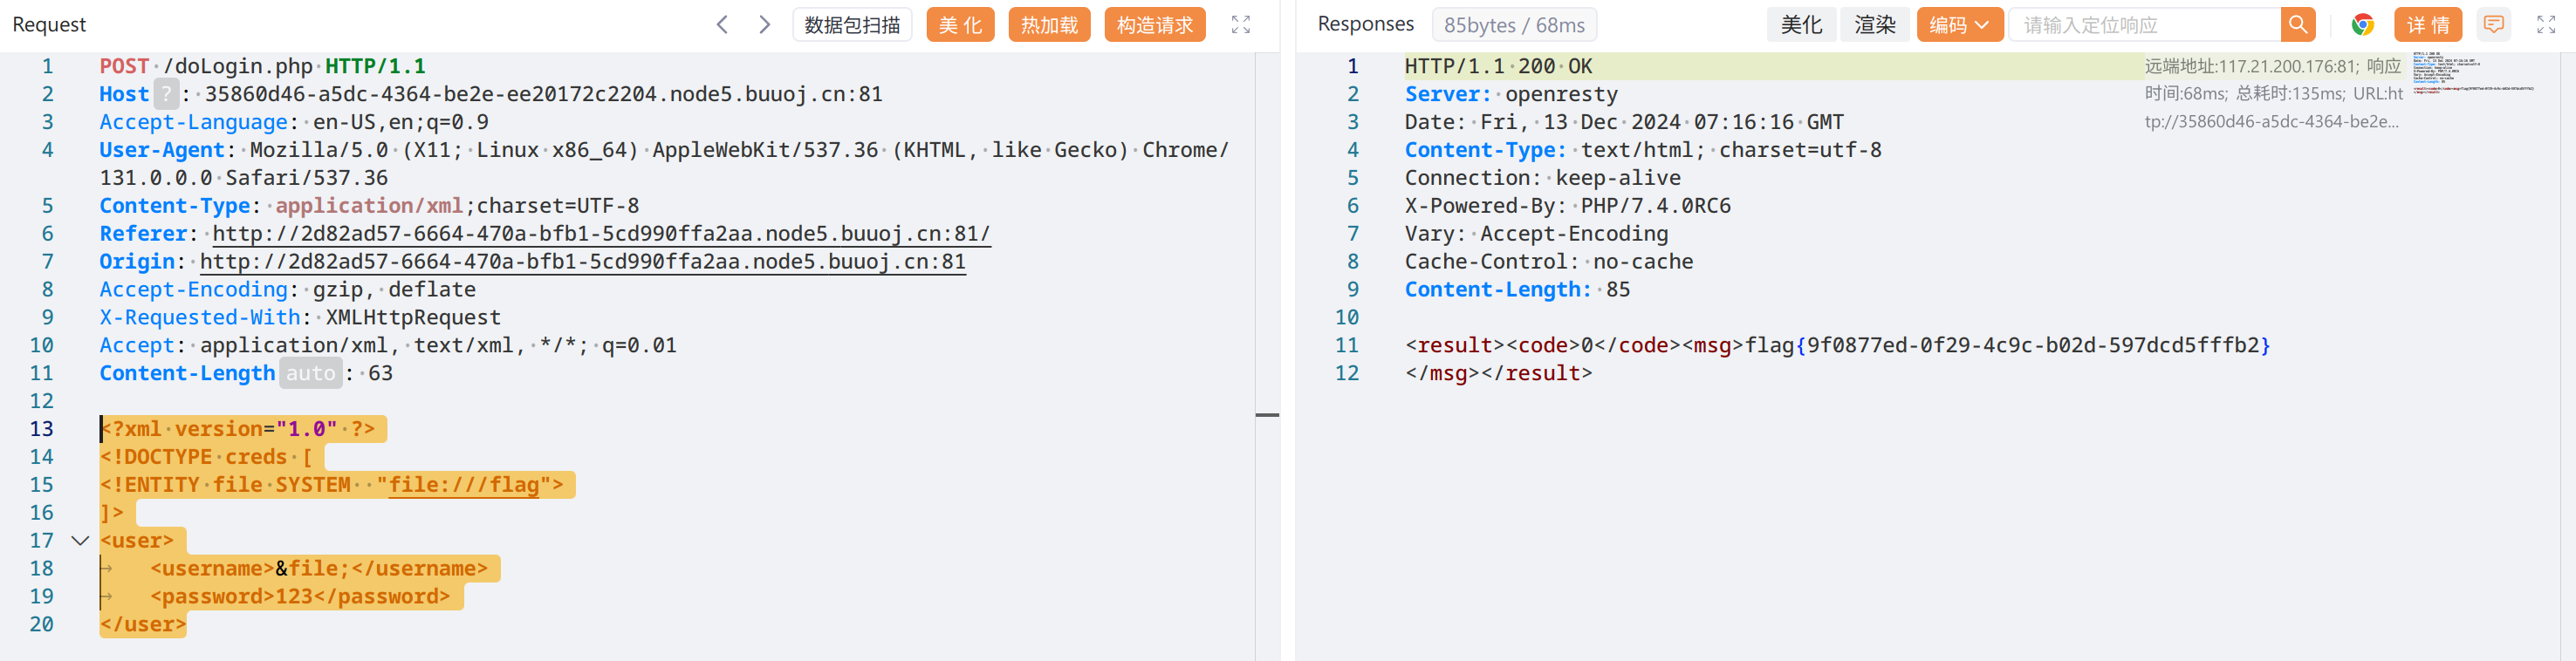Expand the Responses panel to fullscreen

click(2546, 24)
